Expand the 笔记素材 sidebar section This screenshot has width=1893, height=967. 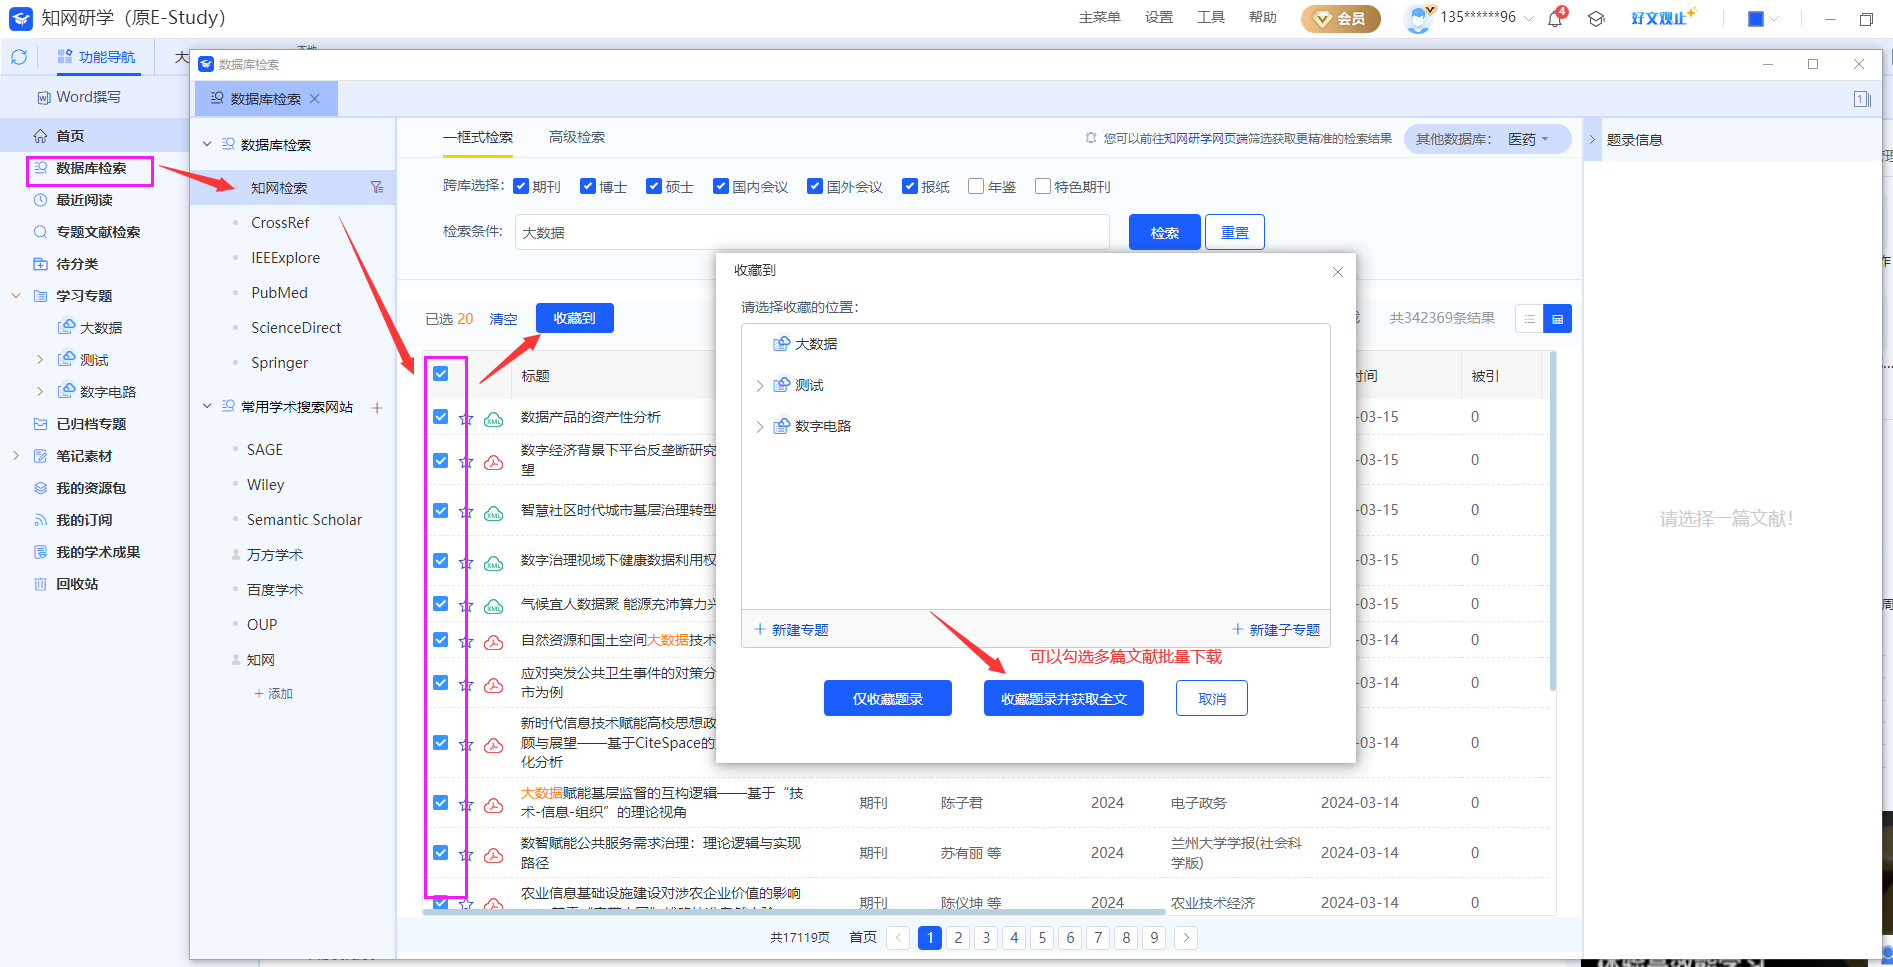[x=15, y=456]
